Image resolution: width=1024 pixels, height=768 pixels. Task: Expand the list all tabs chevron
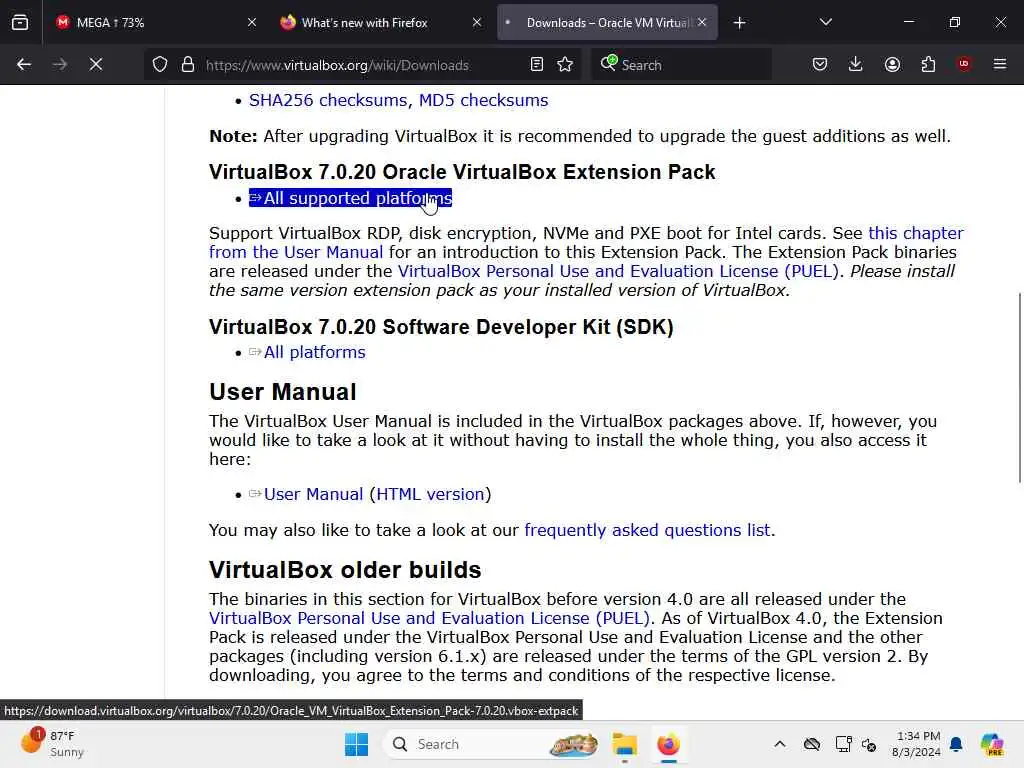825,23
